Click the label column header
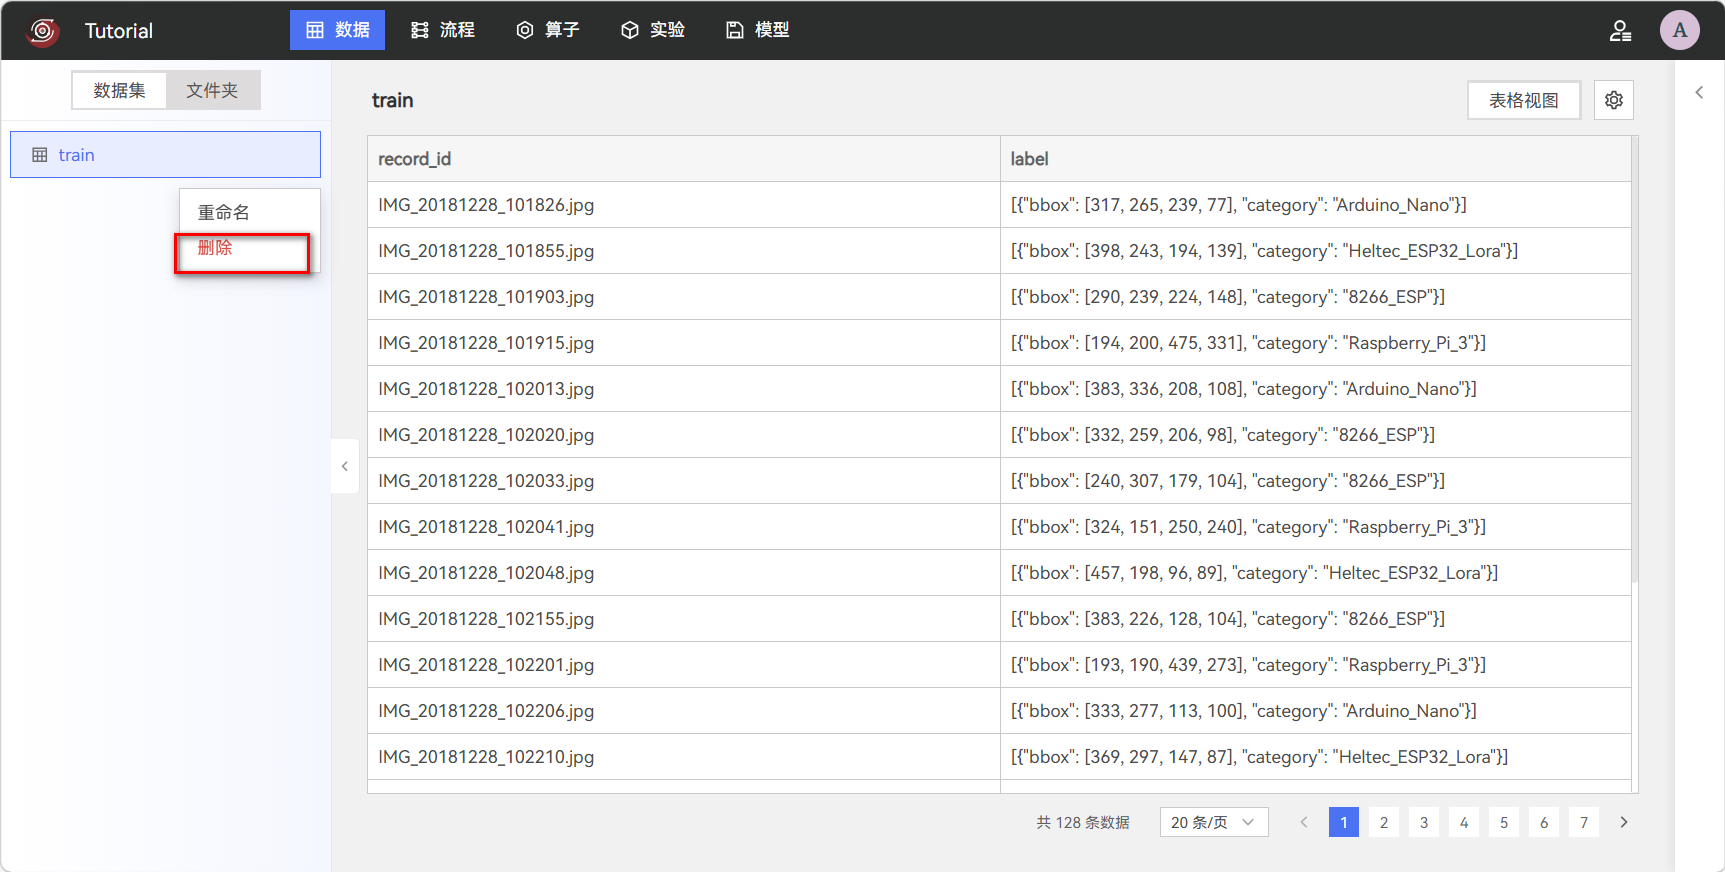Screen dimensions: 1725x872 coord(1316,159)
